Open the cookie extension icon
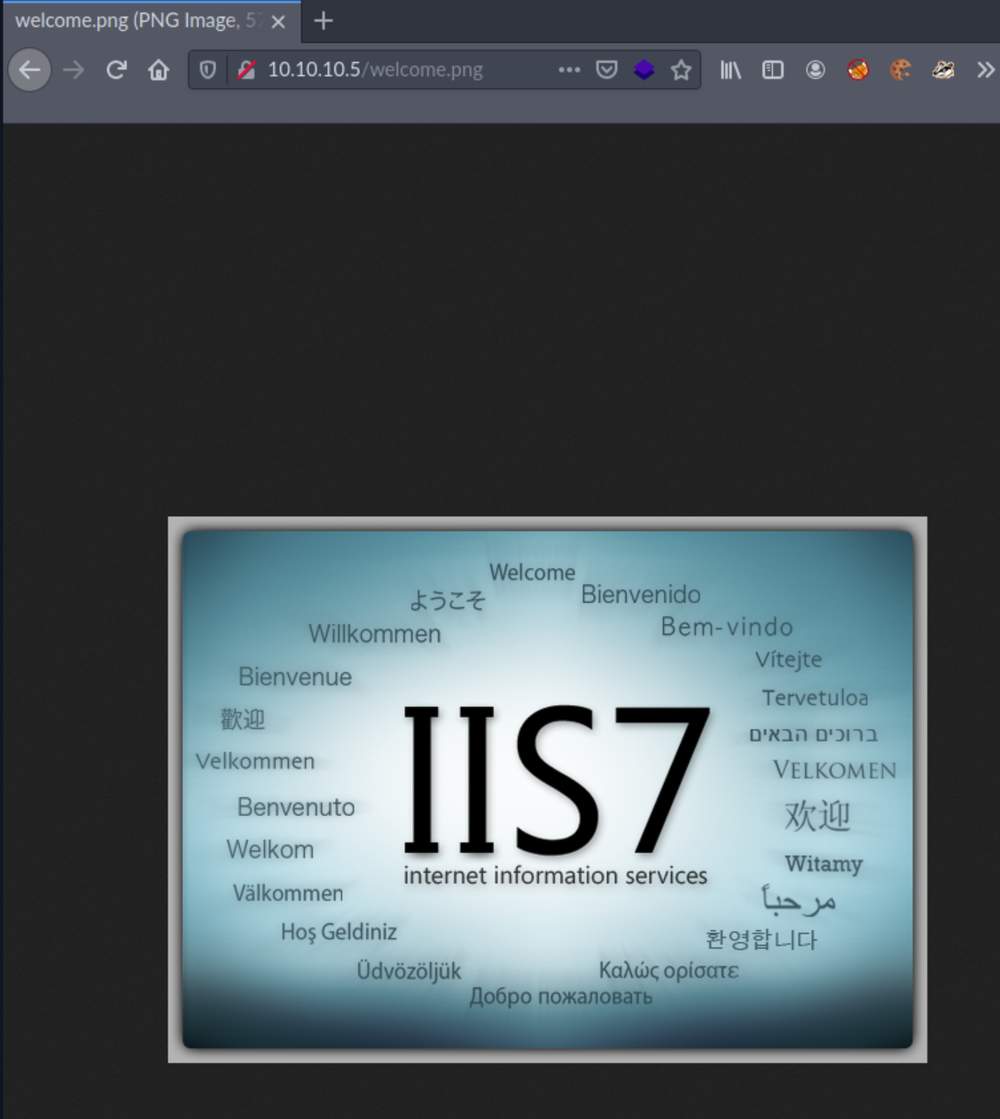1000x1119 pixels. click(901, 70)
